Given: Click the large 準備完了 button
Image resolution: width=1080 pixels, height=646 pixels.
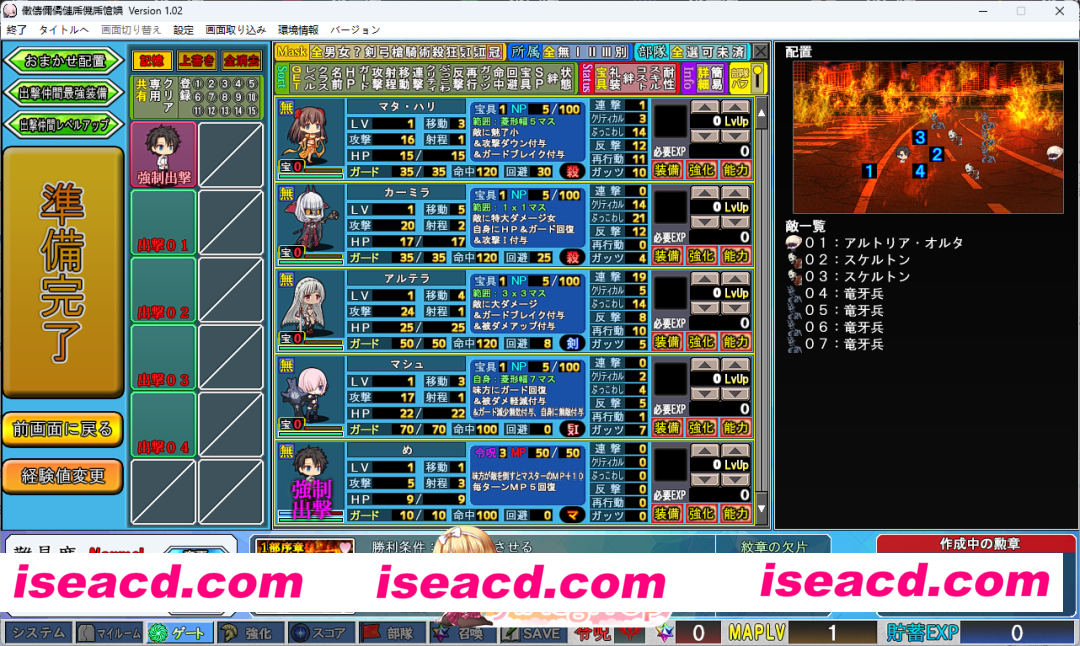Looking at the screenshot, I should pyautogui.click(x=63, y=272).
